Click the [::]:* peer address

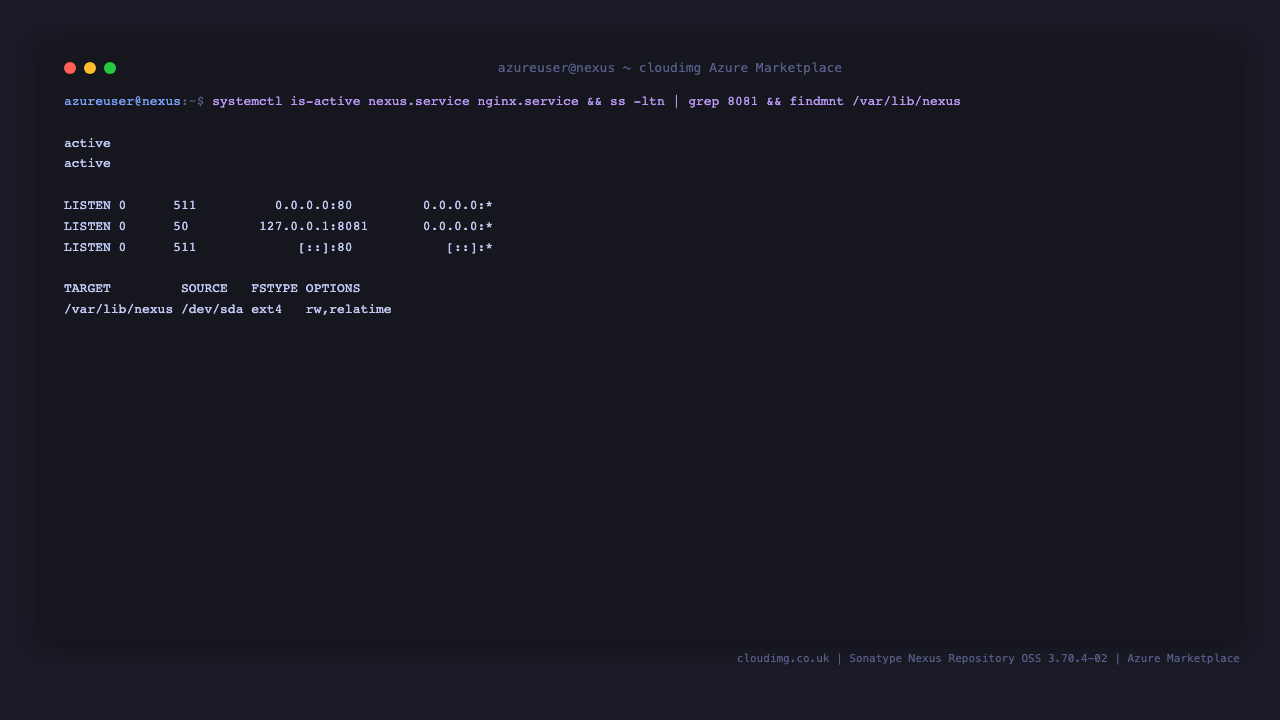click(470, 247)
